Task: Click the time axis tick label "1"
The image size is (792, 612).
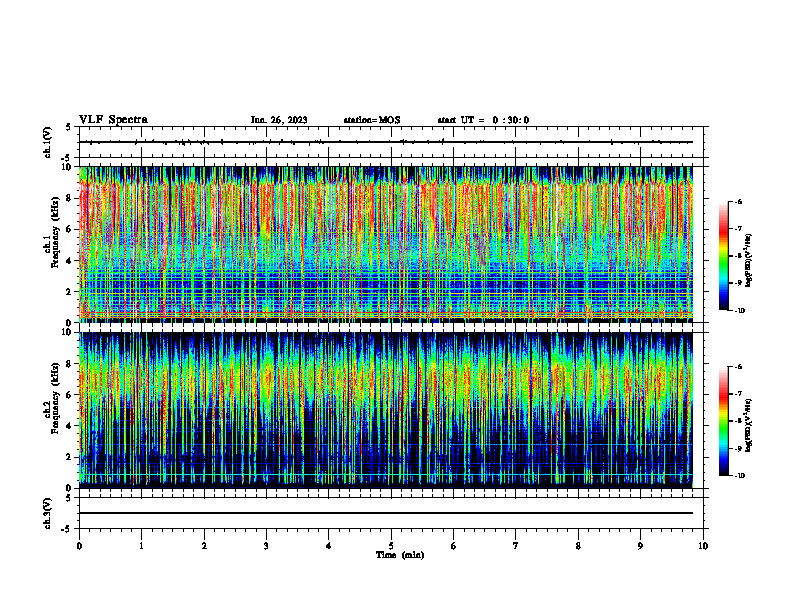Action: coord(141,546)
